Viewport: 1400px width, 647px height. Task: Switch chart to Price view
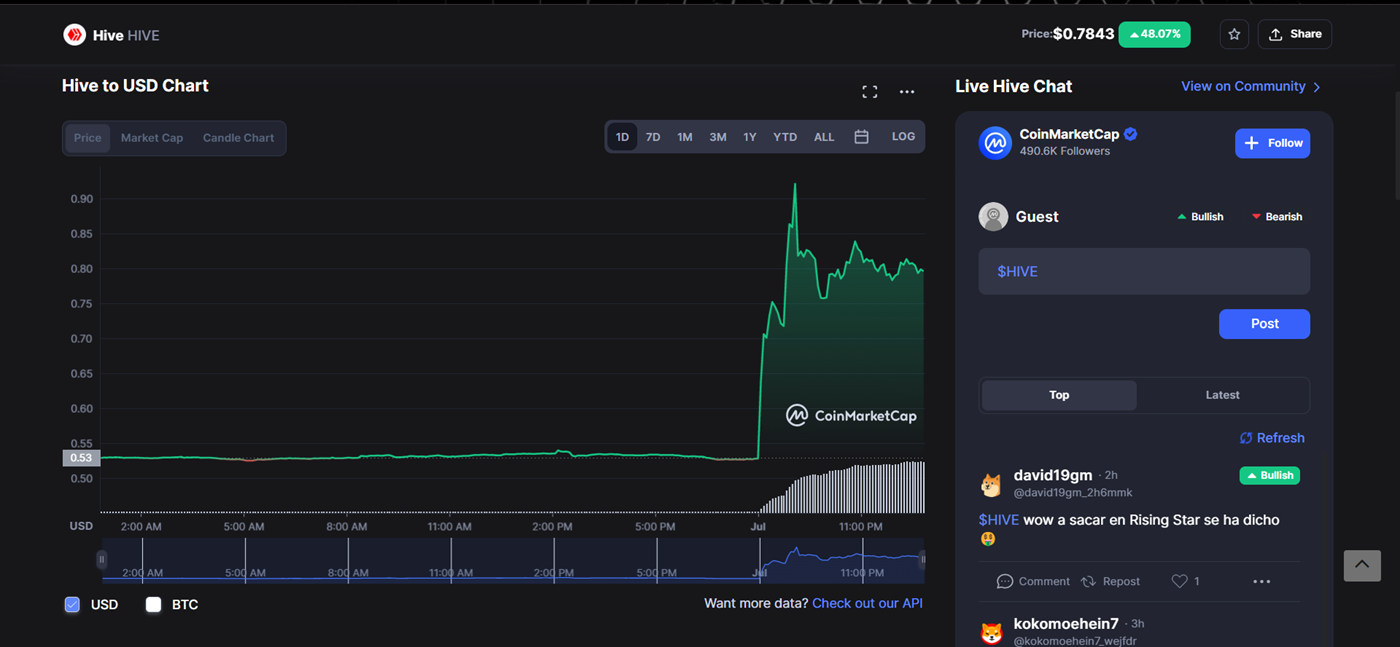coord(88,138)
